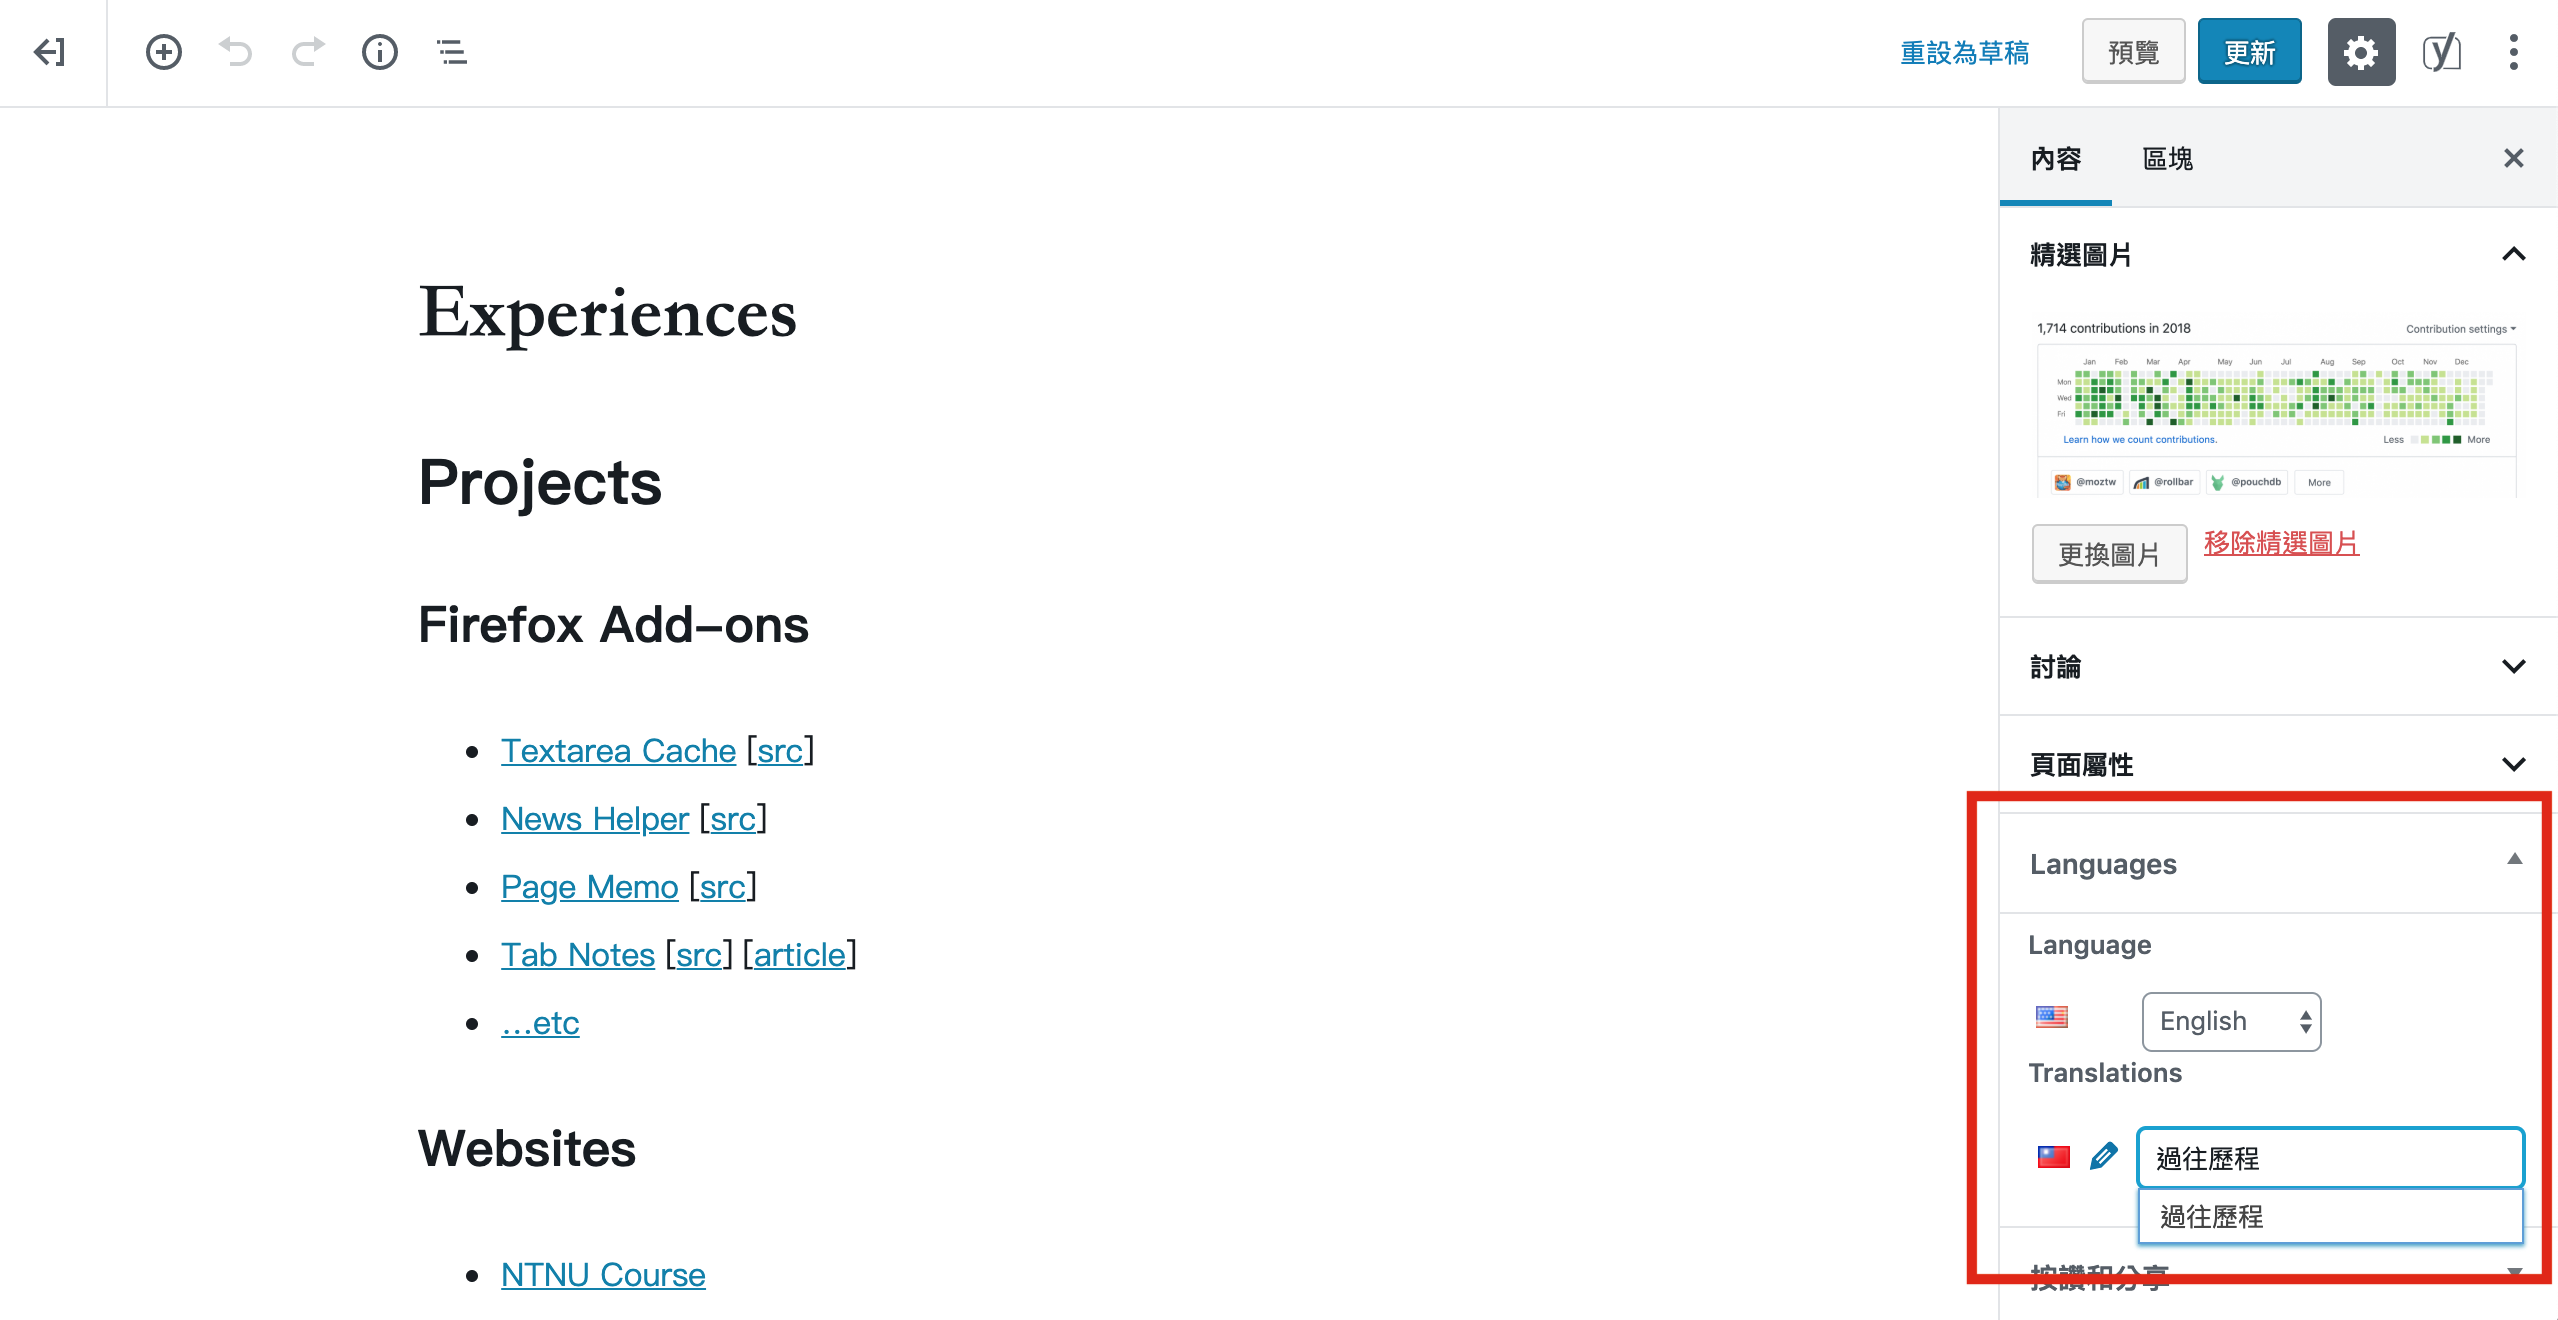Expand the 頁面屬性 panel
The width and height of the screenshot is (2558, 1320).
(2514, 765)
